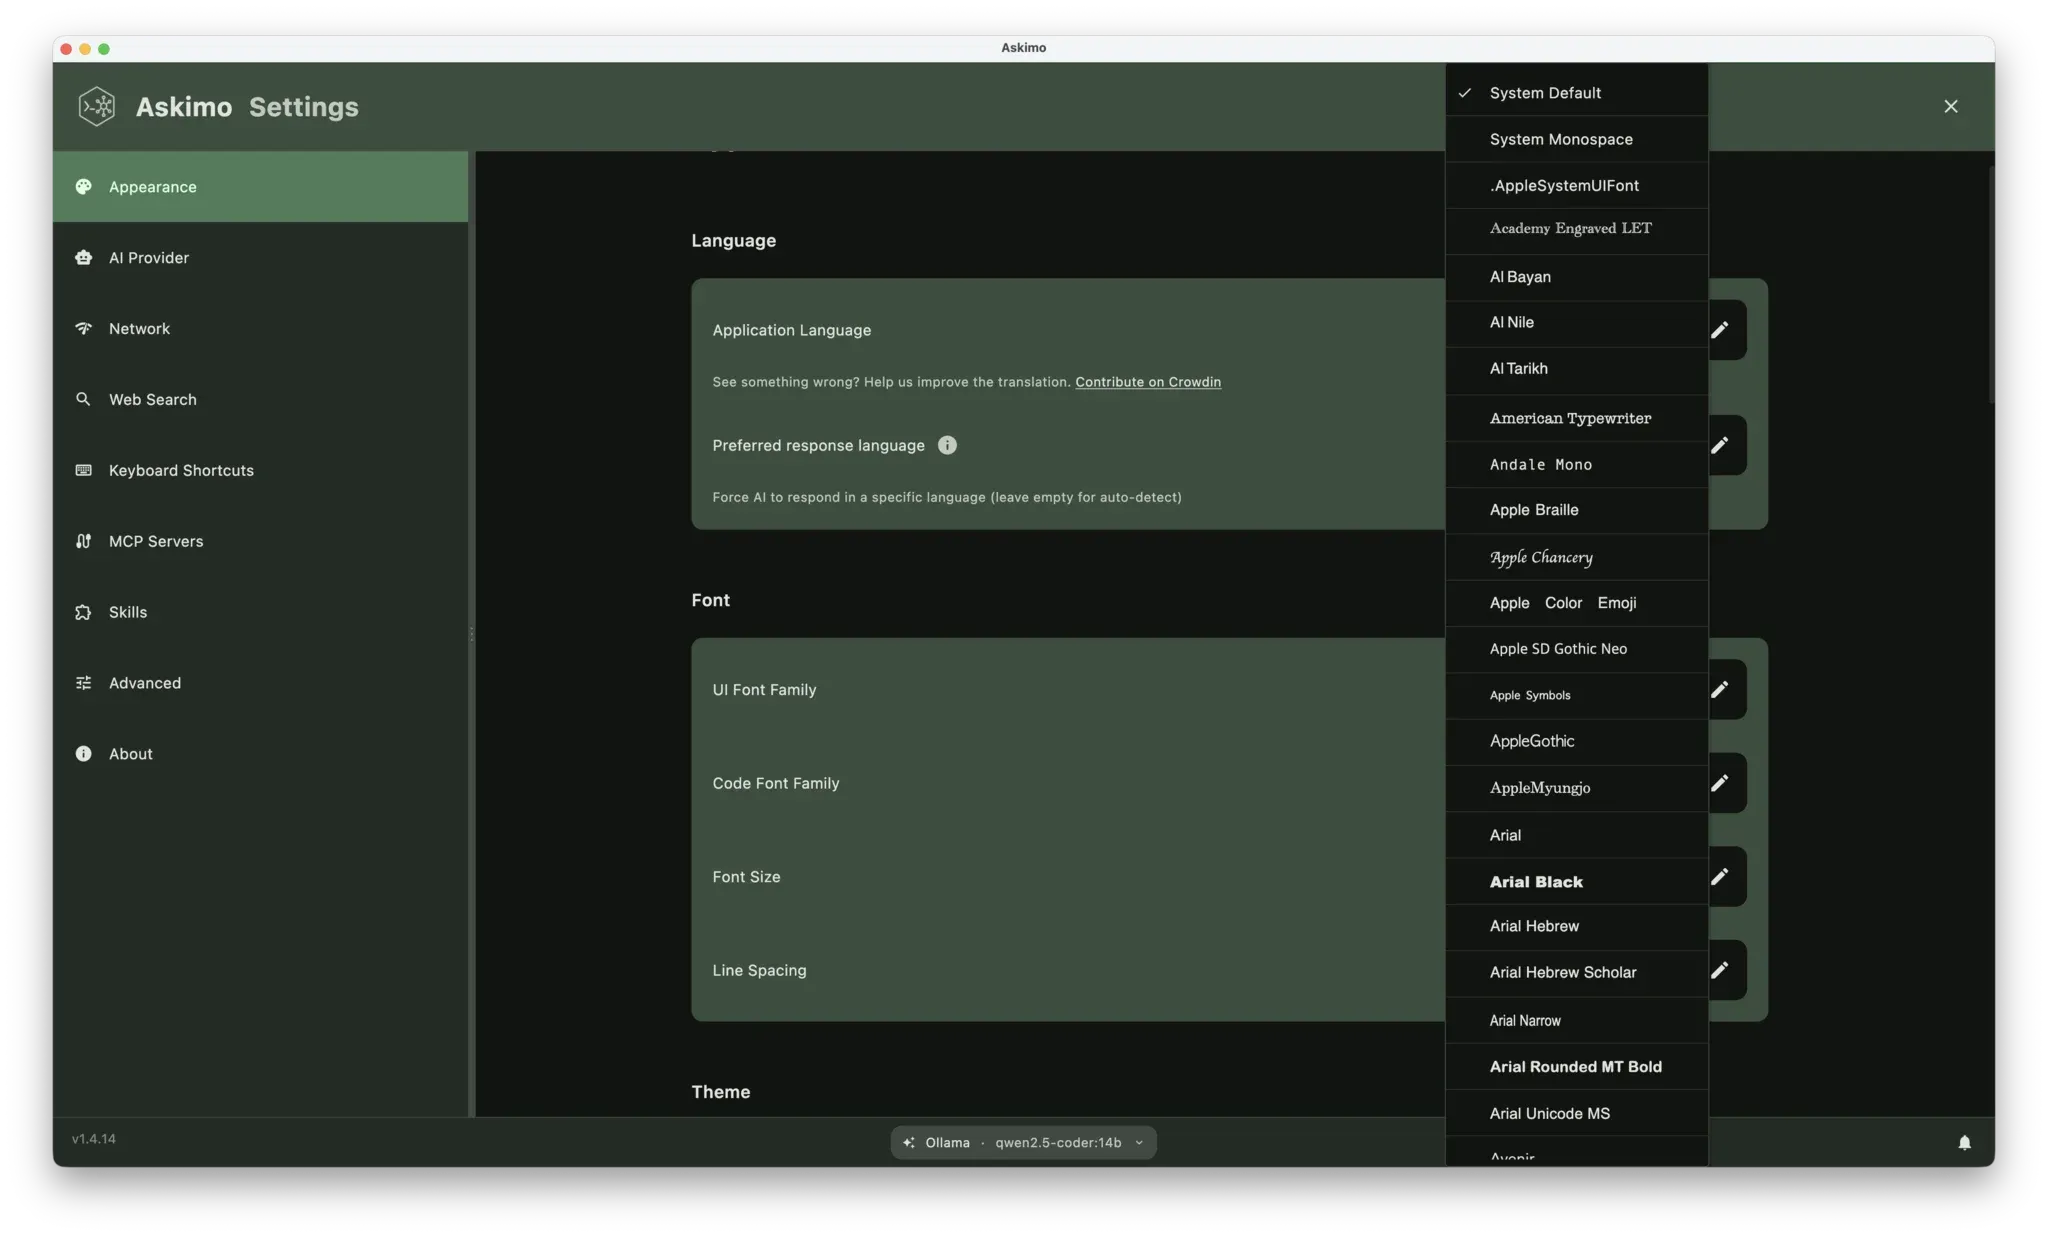
Task: Pick Arial Rounded MT Bold font
Action: point(1577,1067)
